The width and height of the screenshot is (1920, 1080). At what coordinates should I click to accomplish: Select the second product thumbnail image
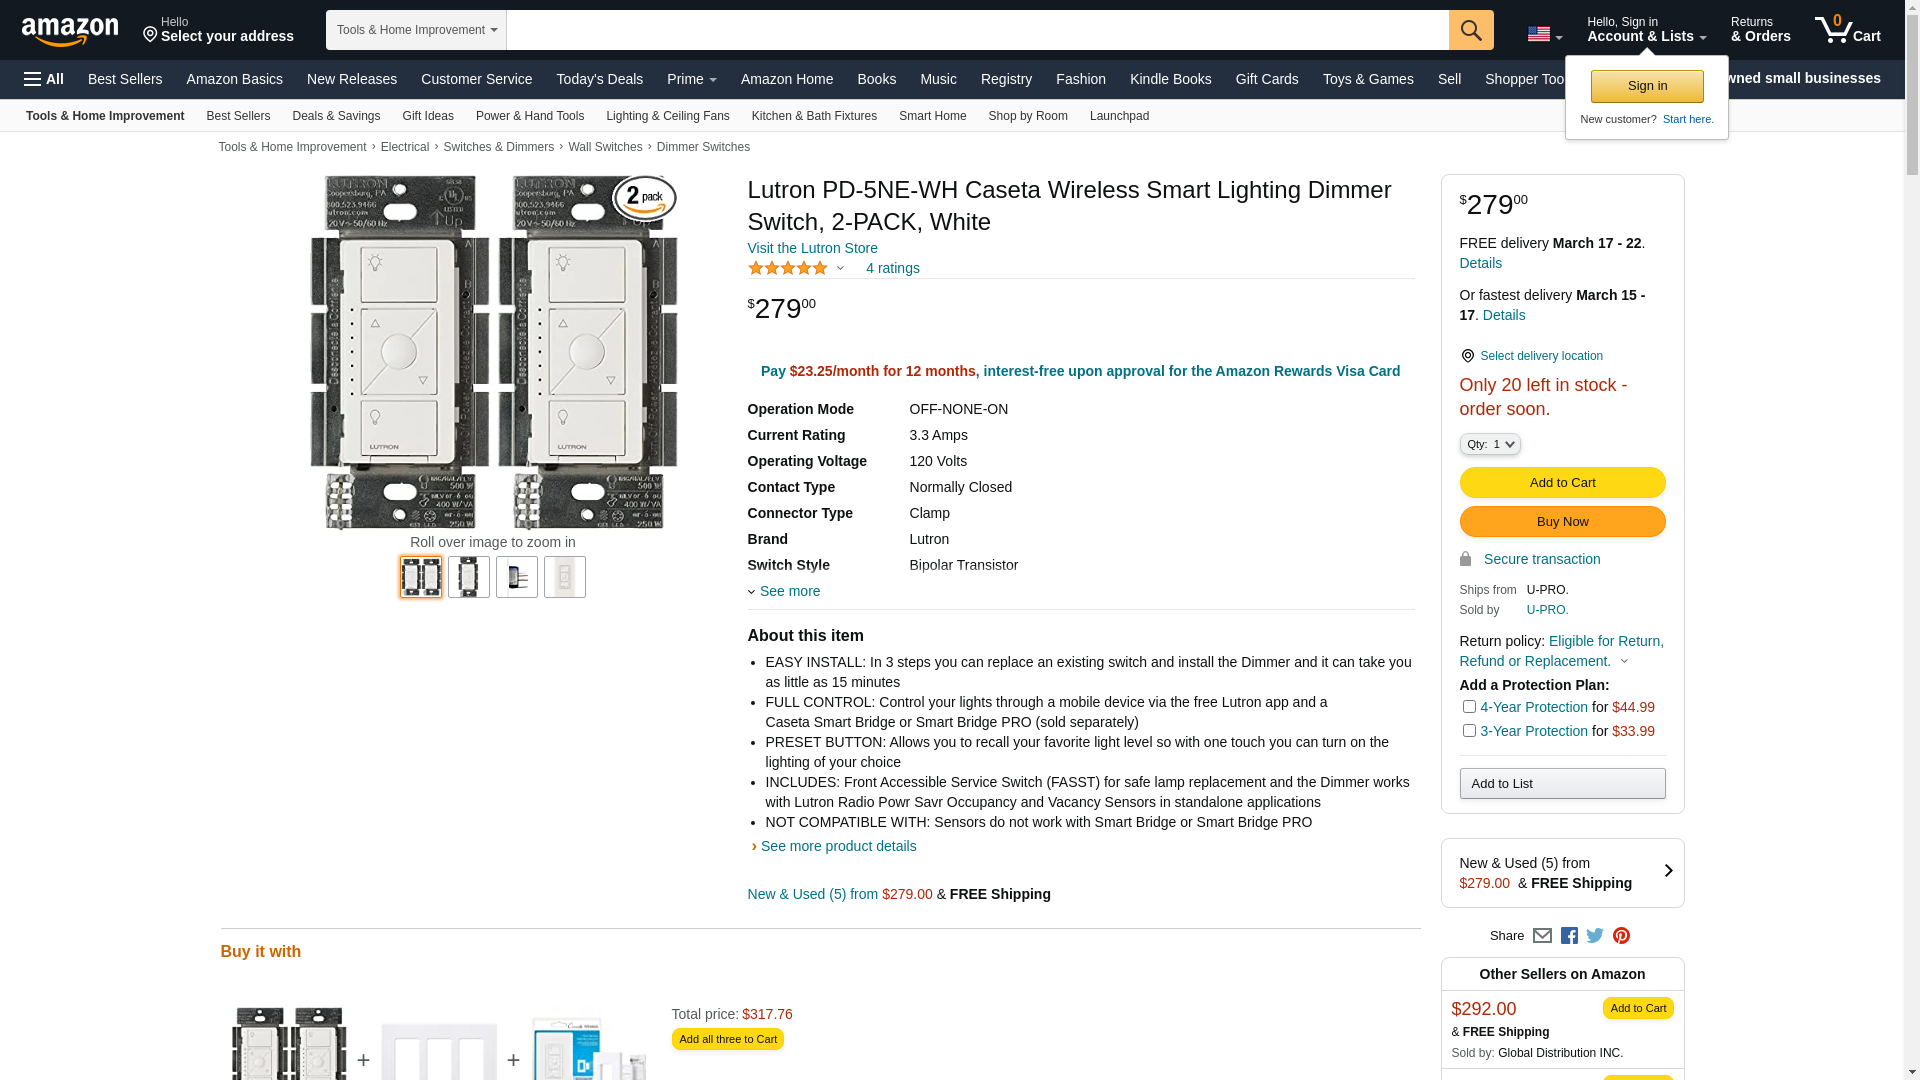point(469,577)
